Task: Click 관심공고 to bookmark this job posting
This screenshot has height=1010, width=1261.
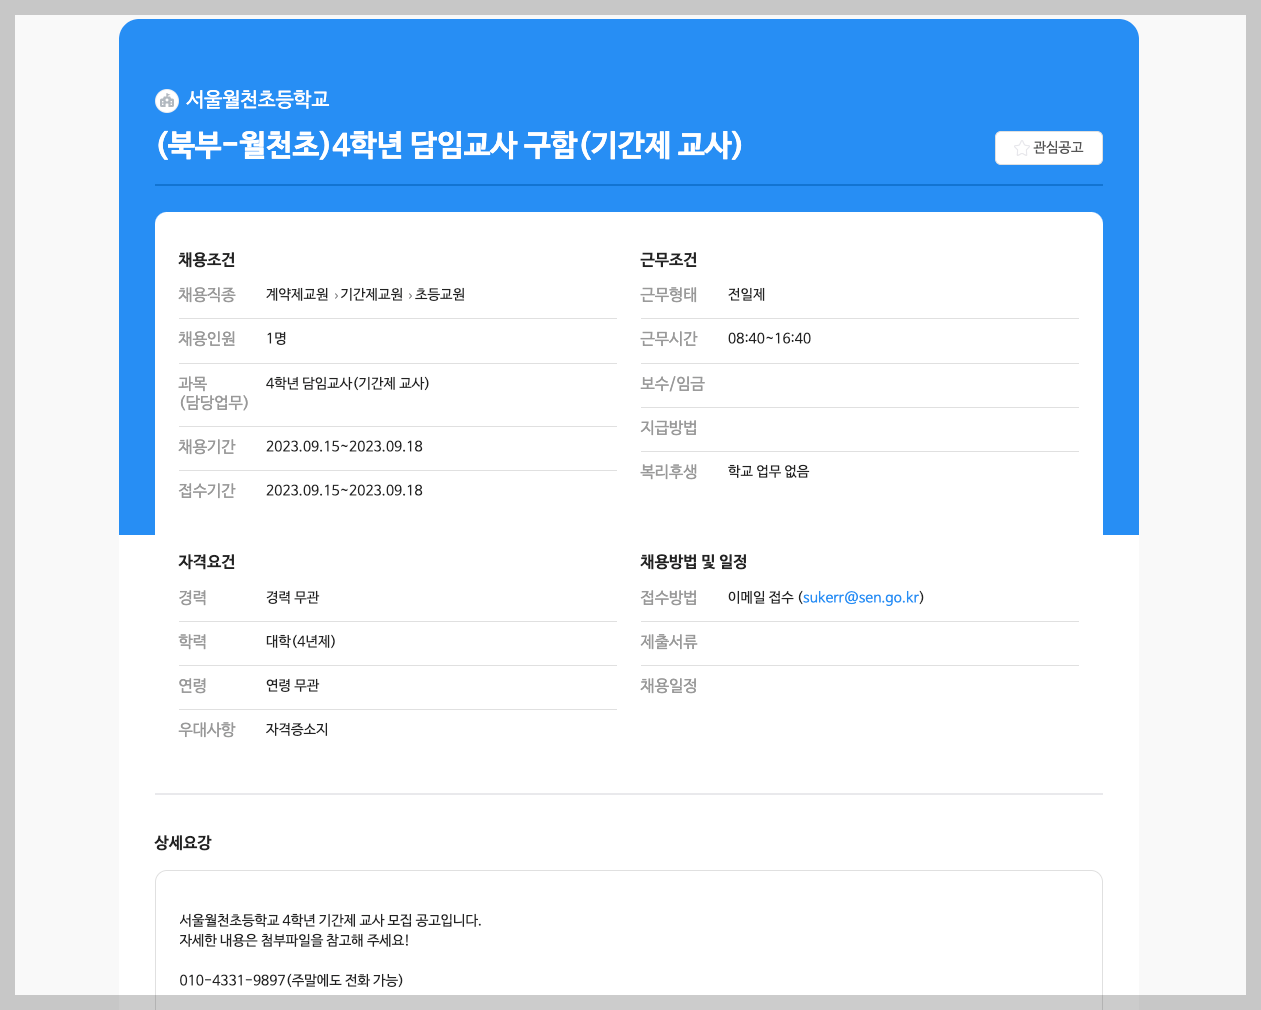Action: pos(1048,147)
